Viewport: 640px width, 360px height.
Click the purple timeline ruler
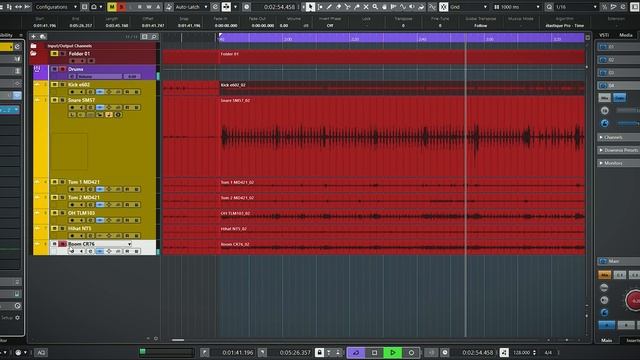[x=402, y=38]
